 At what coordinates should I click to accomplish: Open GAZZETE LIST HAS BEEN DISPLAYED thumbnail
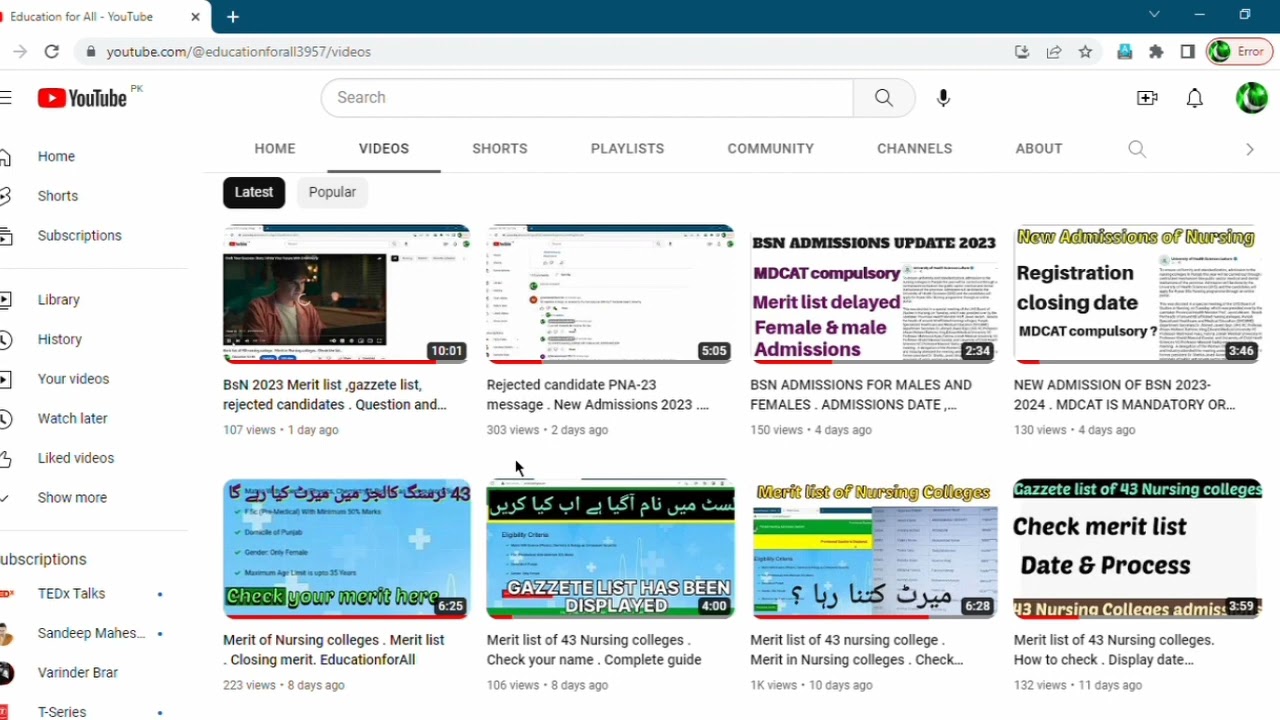pyautogui.click(x=610, y=549)
